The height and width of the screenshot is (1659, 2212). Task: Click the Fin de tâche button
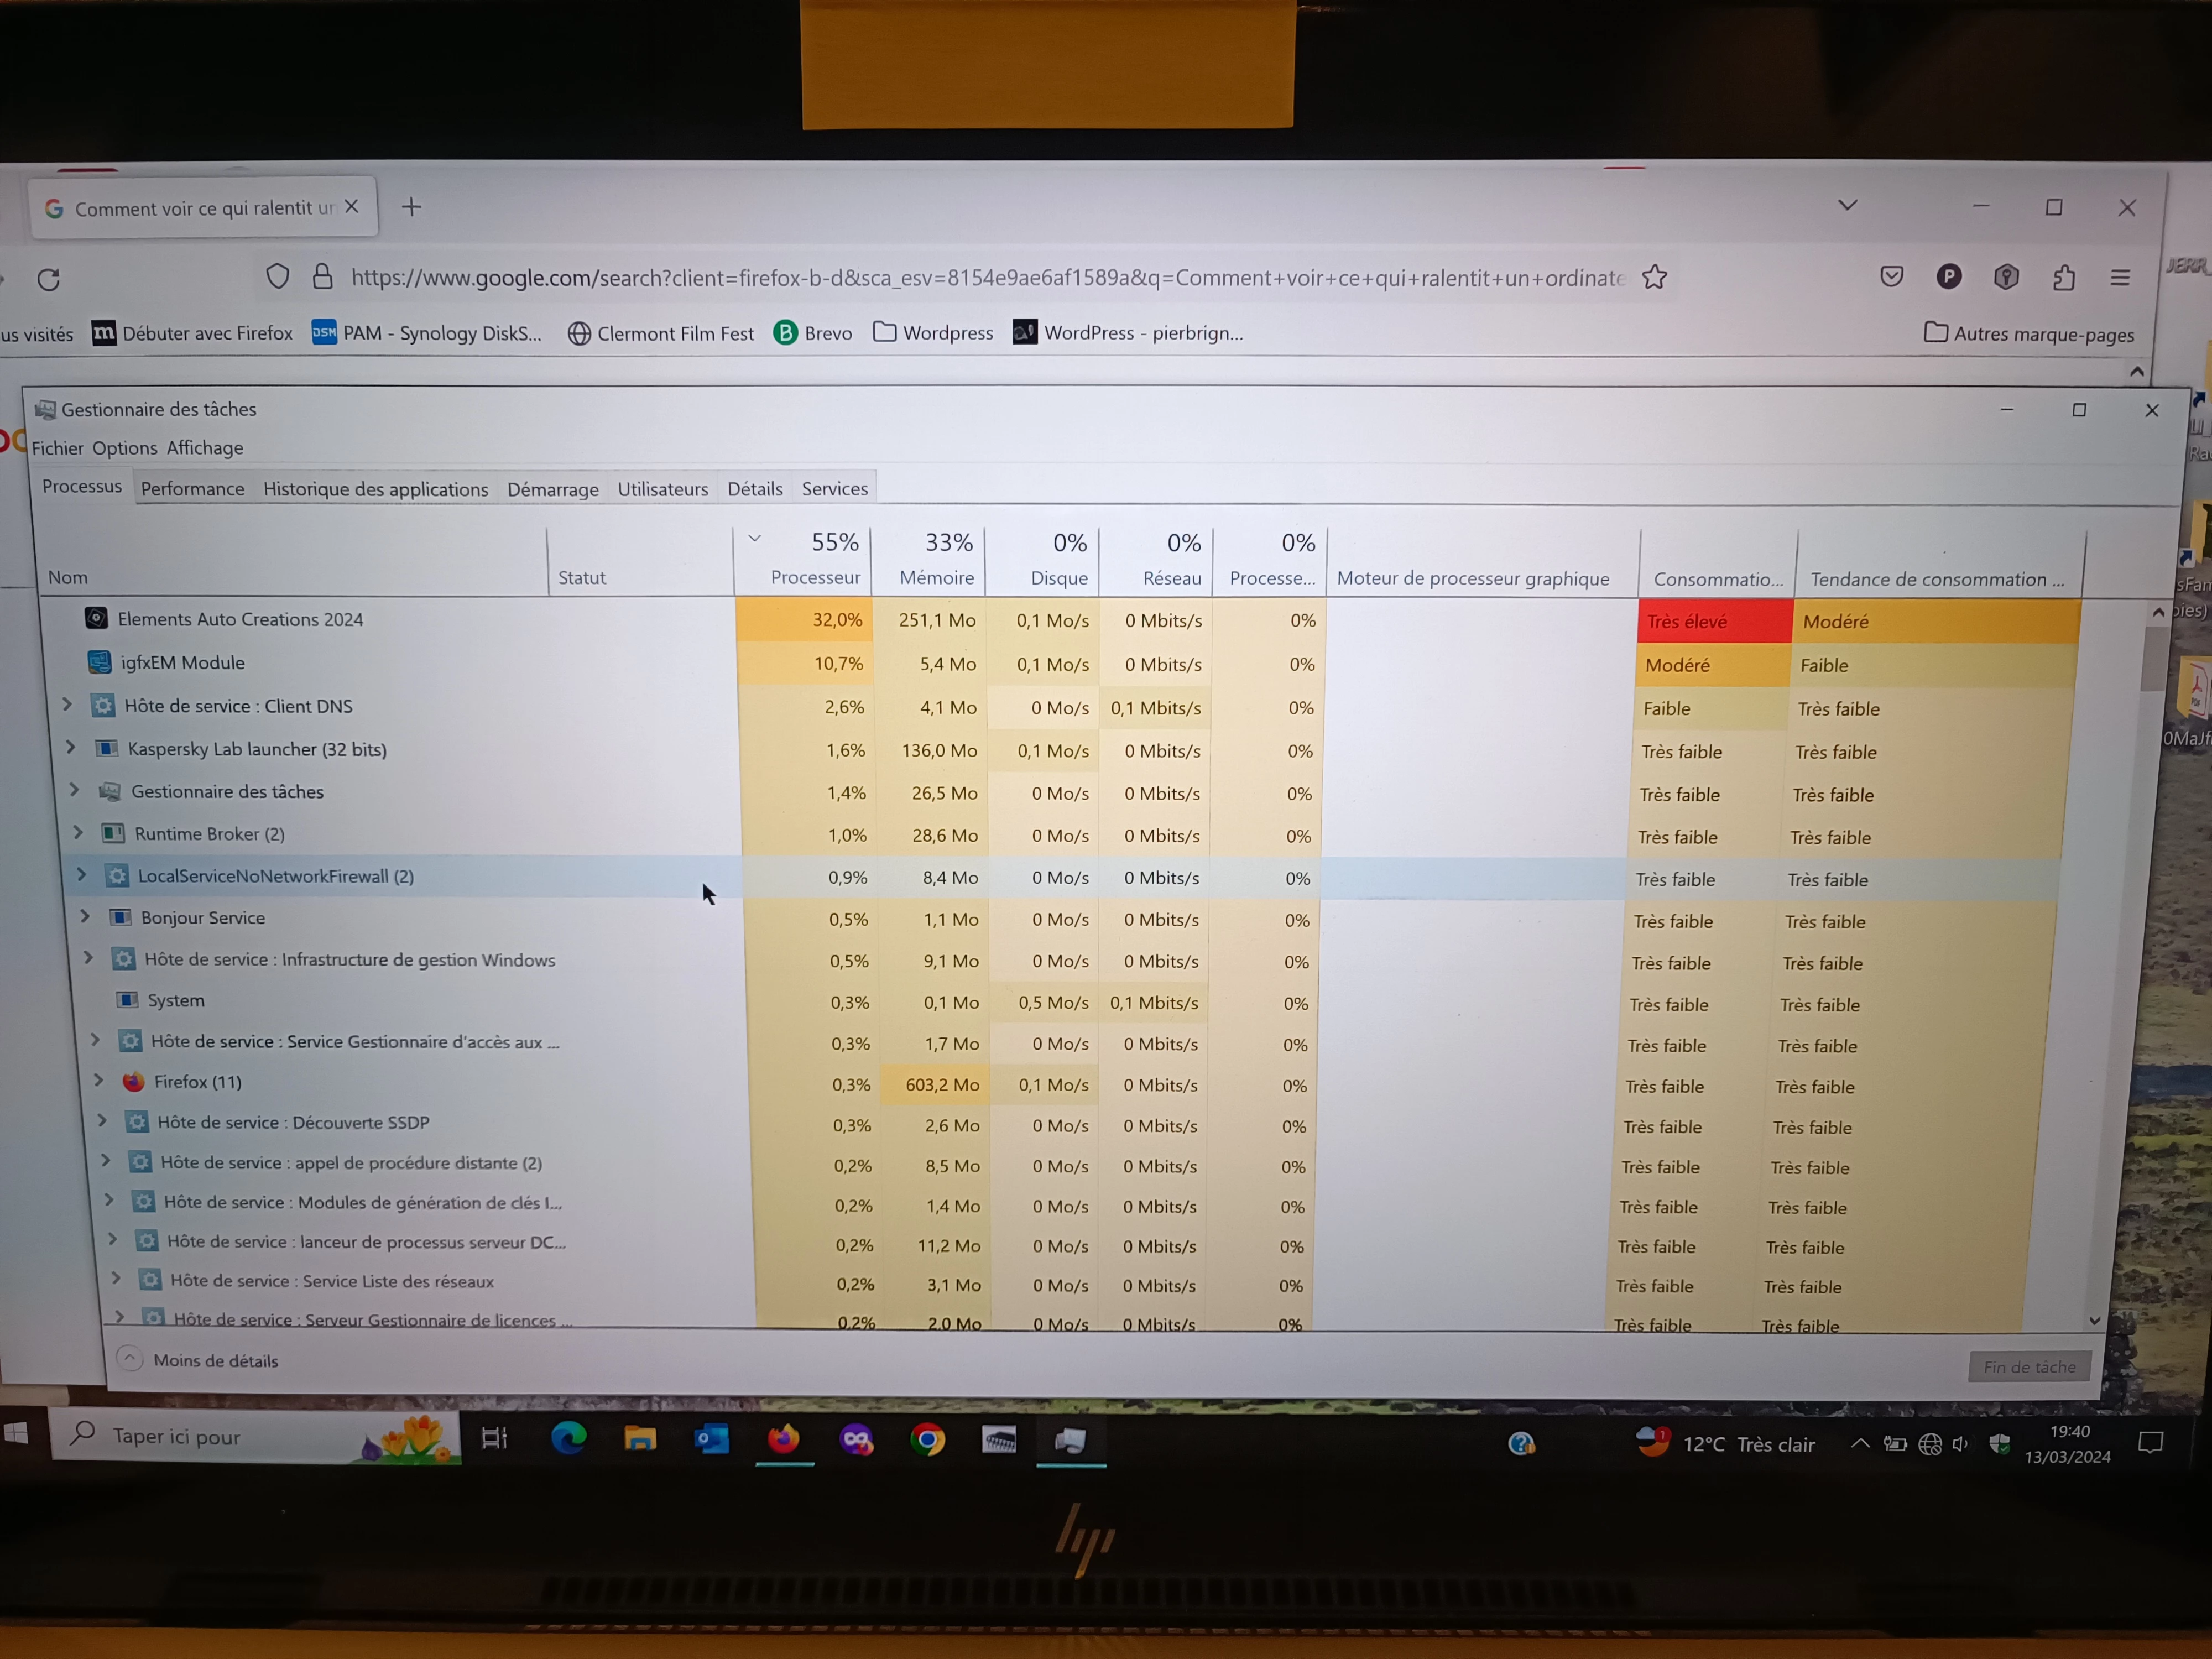coord(2029,1366)
